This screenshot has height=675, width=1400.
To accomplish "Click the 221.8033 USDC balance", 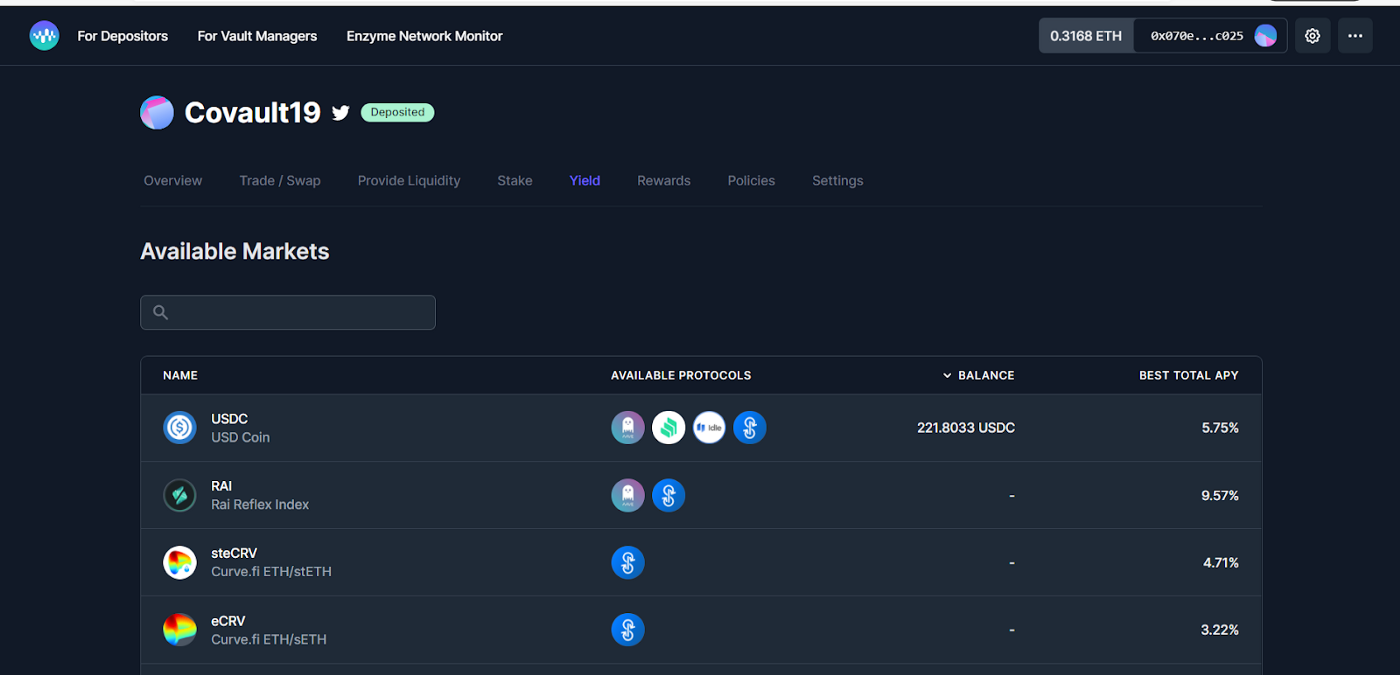I will 966,428.
